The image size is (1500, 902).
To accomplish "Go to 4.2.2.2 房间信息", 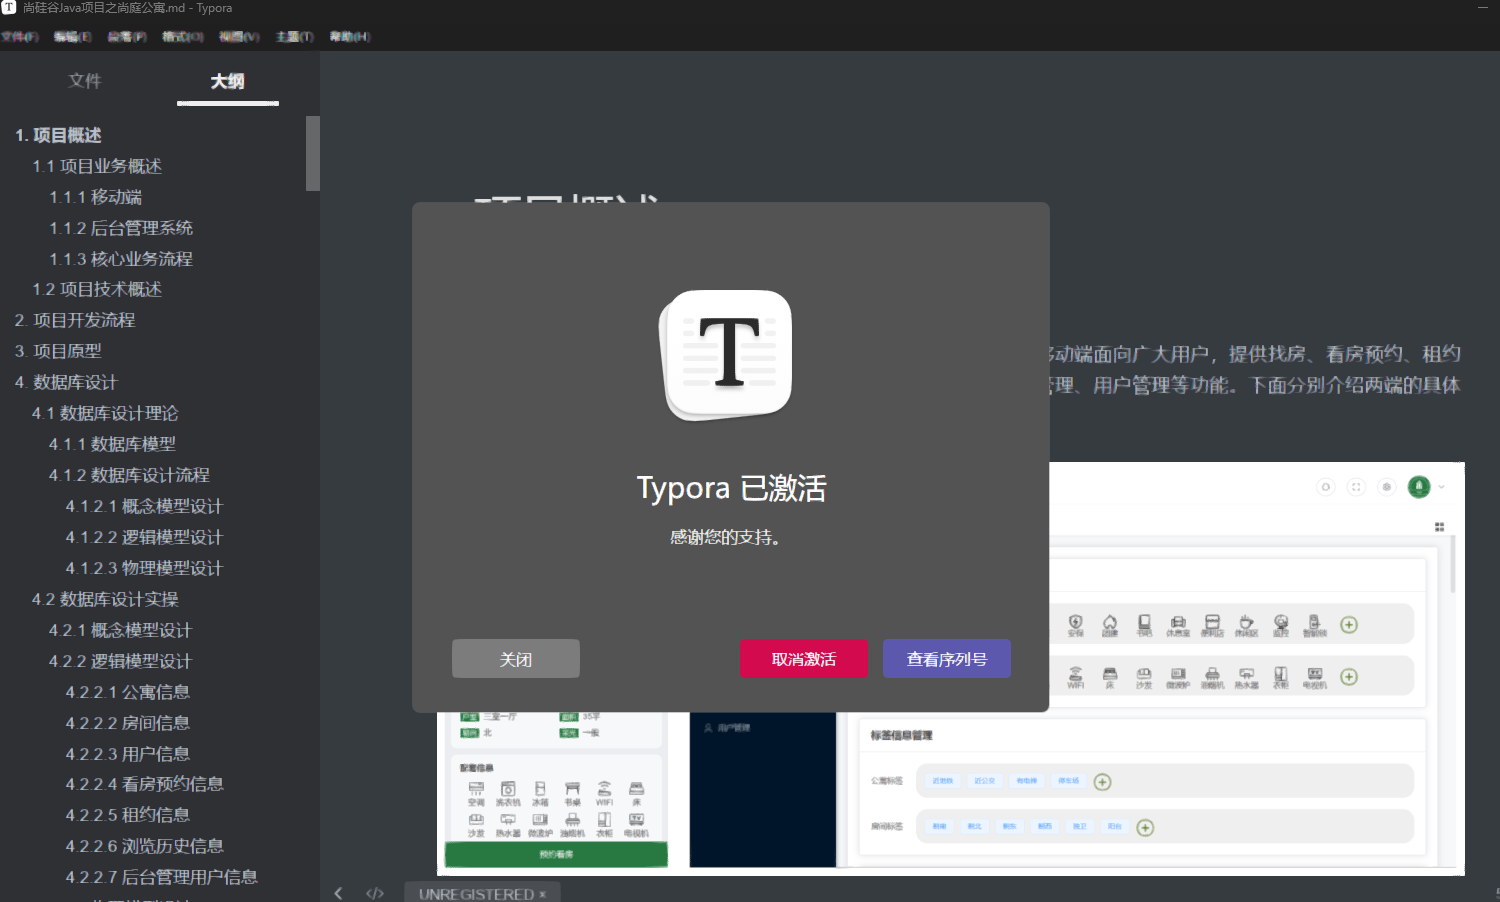I will click(x=128, y=723).
